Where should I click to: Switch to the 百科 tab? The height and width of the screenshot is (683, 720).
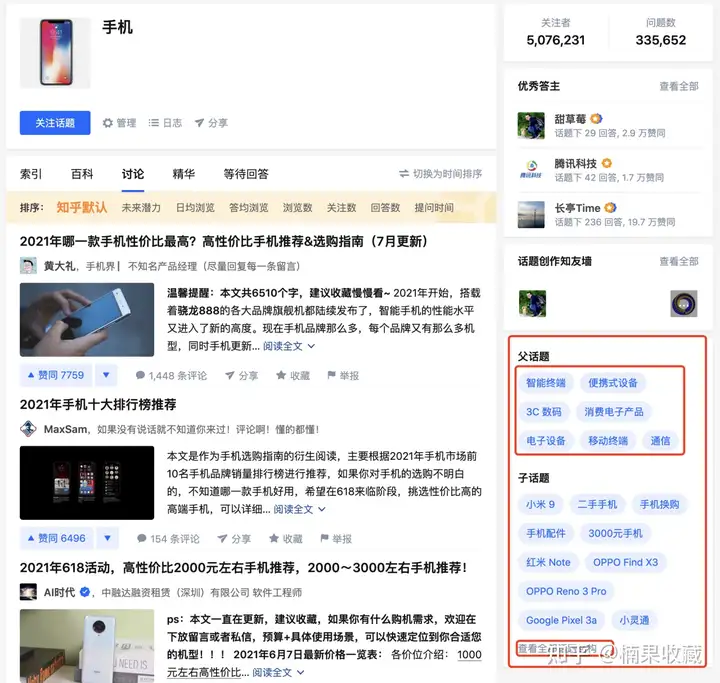click(x=82, y=174)
